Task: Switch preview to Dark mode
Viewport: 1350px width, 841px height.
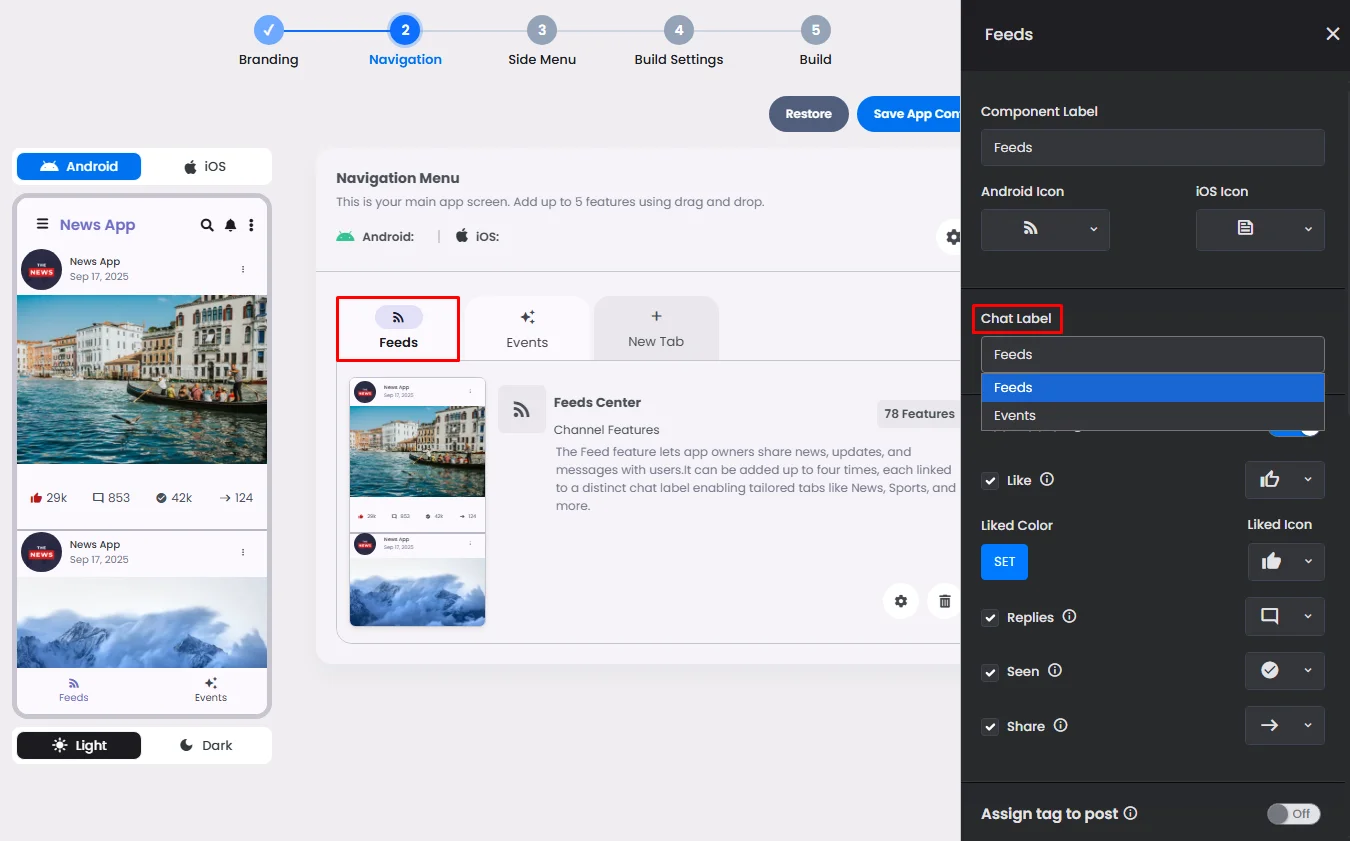Action: click(x=206, y=745)
